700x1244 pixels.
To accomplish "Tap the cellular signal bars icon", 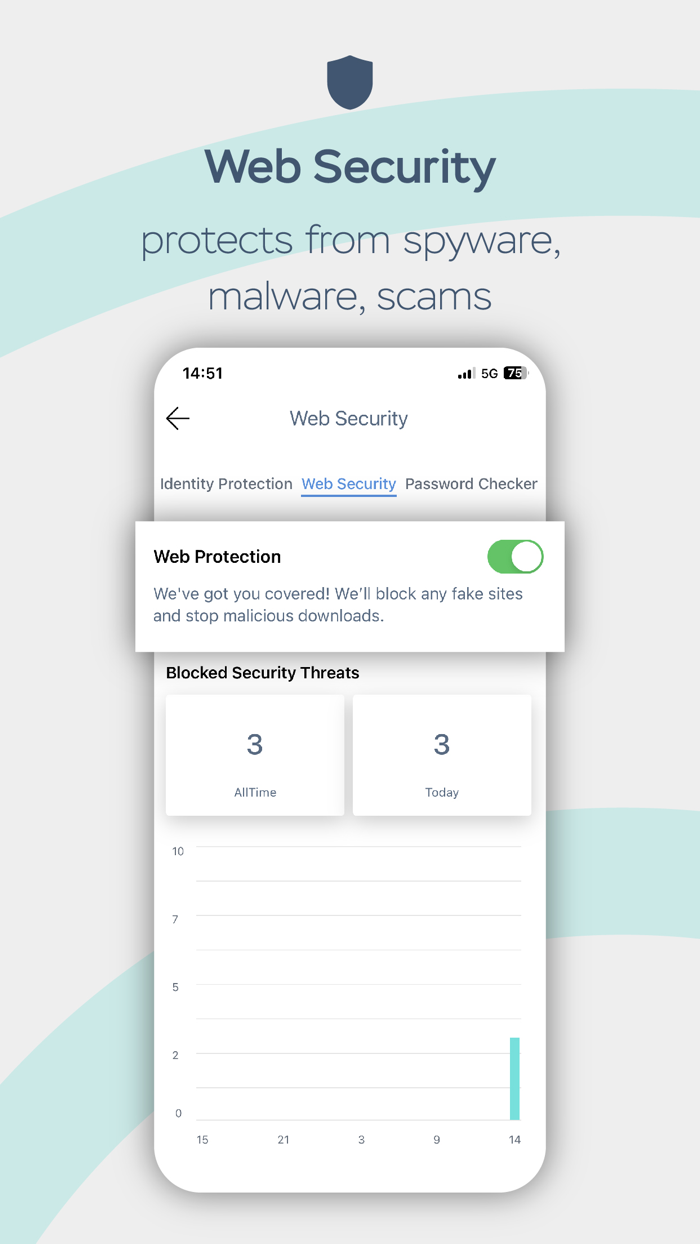I will click(x=466, y=373).
